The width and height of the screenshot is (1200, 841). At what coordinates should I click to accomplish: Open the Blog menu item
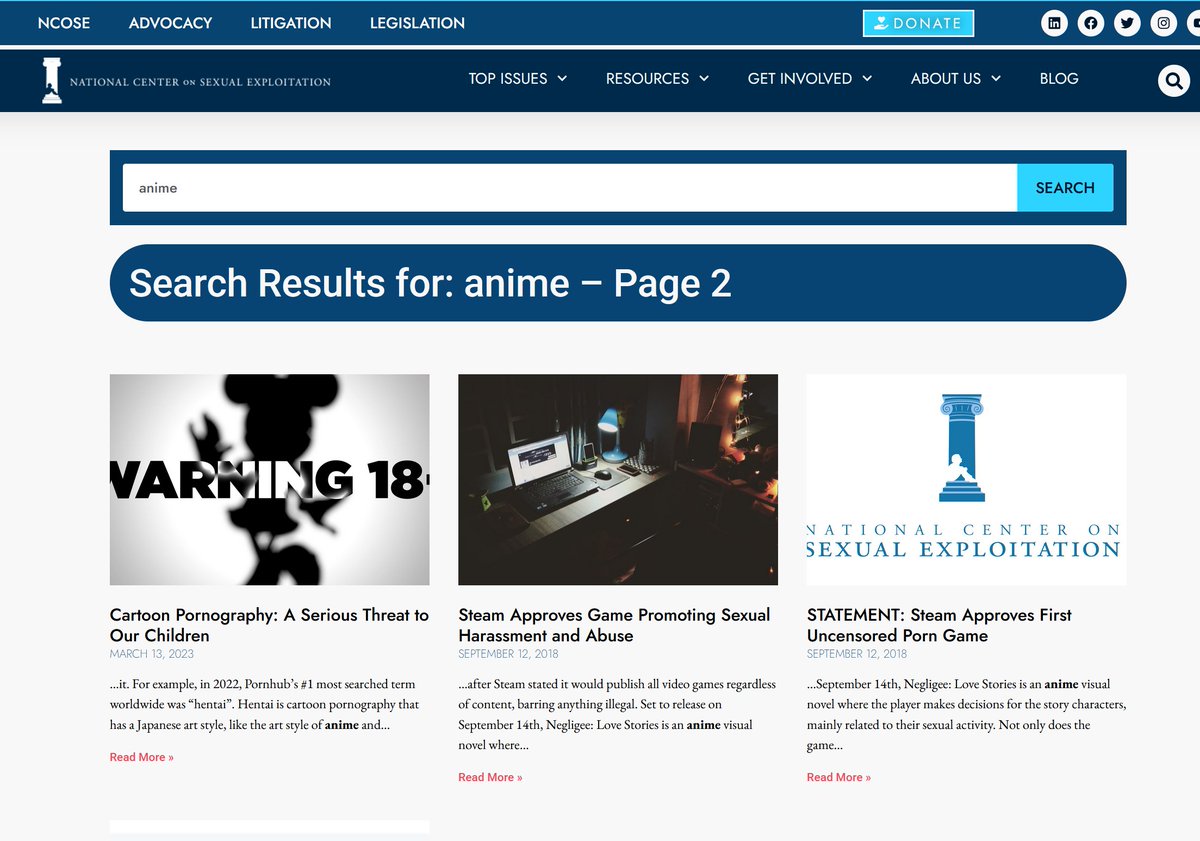click(1059, 78)
